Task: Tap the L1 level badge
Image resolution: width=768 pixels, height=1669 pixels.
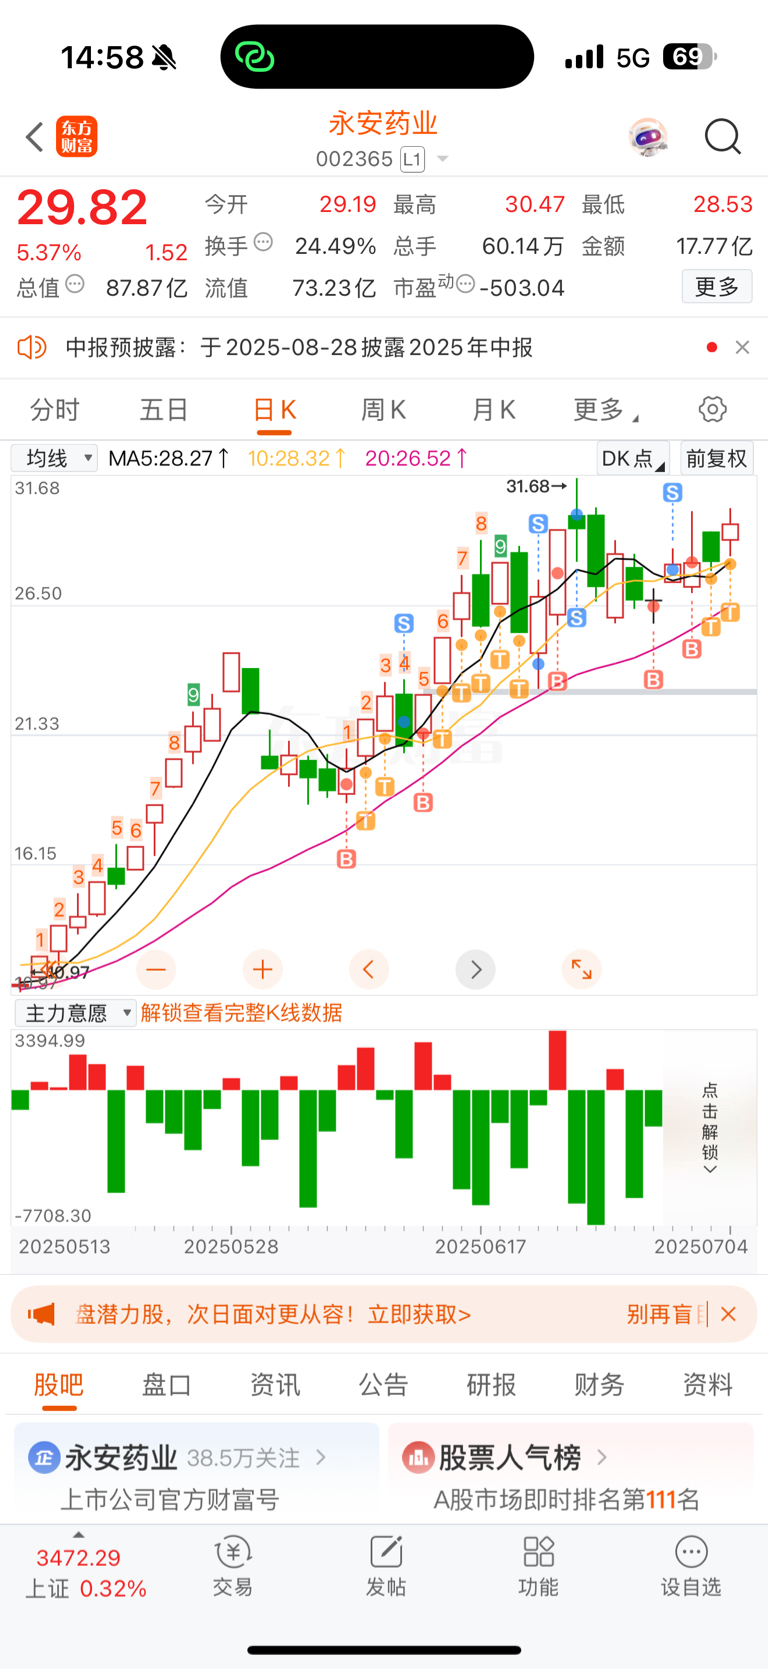Action: point(412,159)
